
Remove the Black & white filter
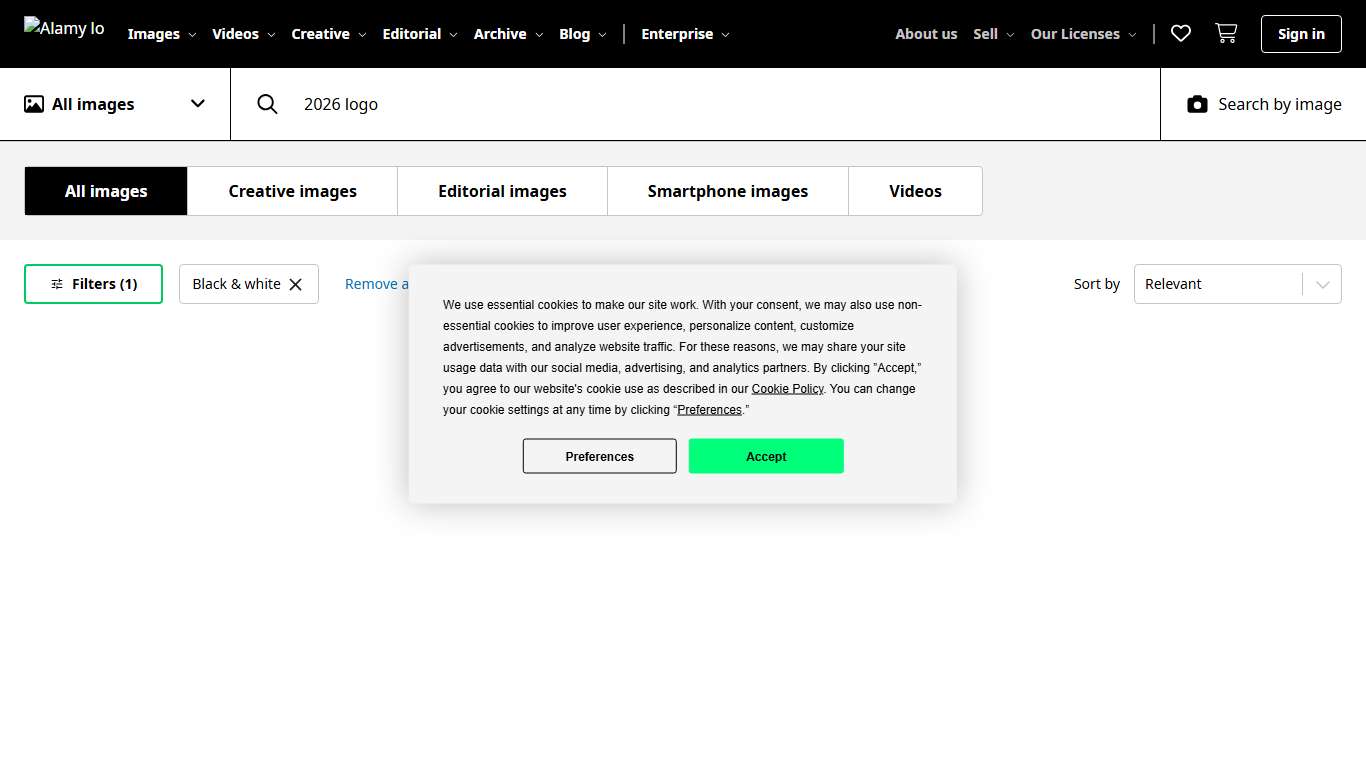295,284
